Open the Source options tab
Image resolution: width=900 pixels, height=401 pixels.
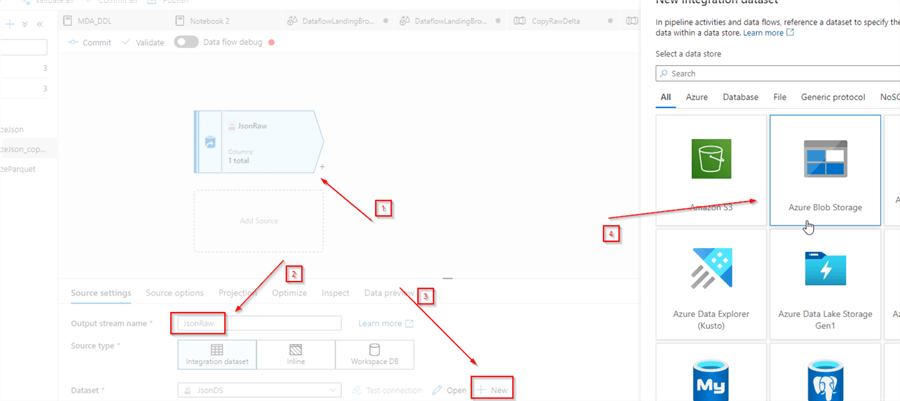pyautogui.click(x=174, y=293)
